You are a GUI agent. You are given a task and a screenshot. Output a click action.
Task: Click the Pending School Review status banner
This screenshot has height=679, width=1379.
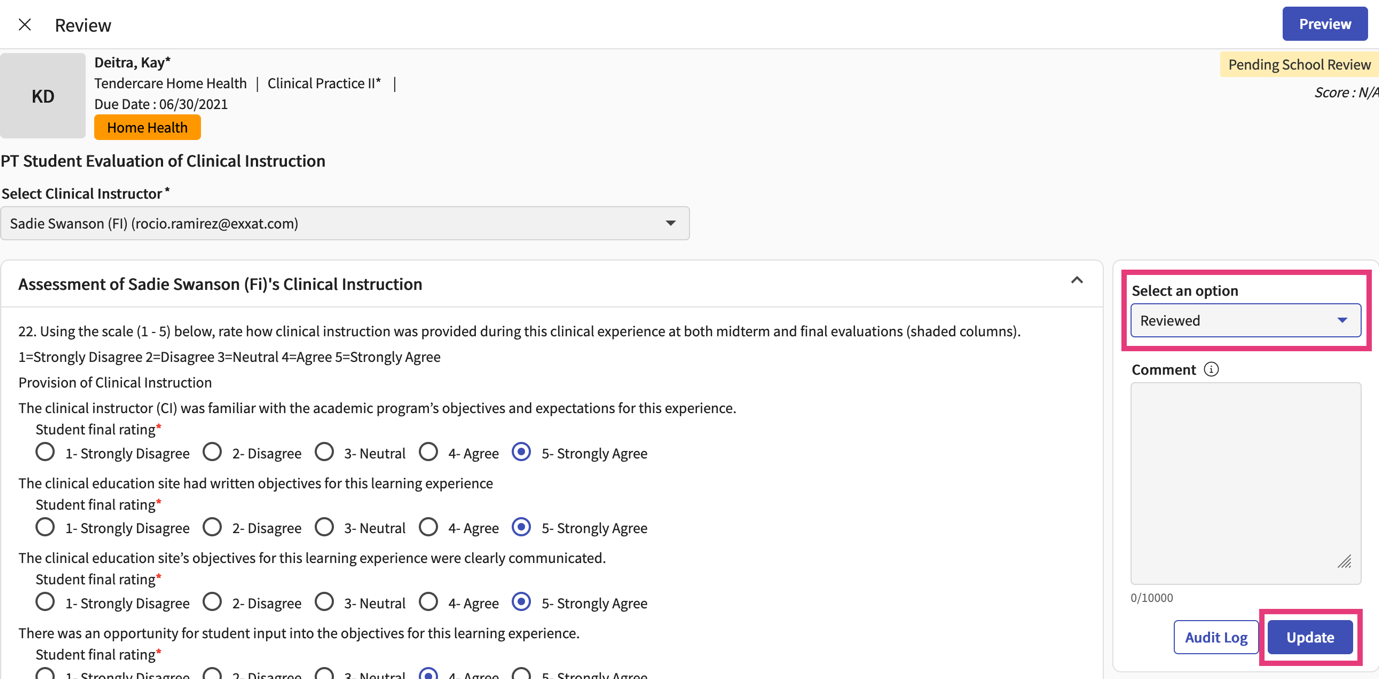1297,63
